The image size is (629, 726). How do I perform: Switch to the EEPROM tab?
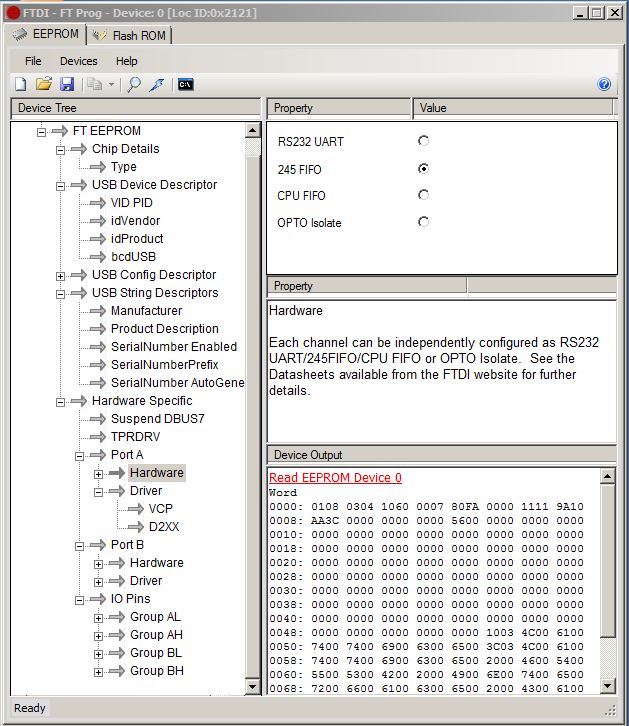click(46, 34)
